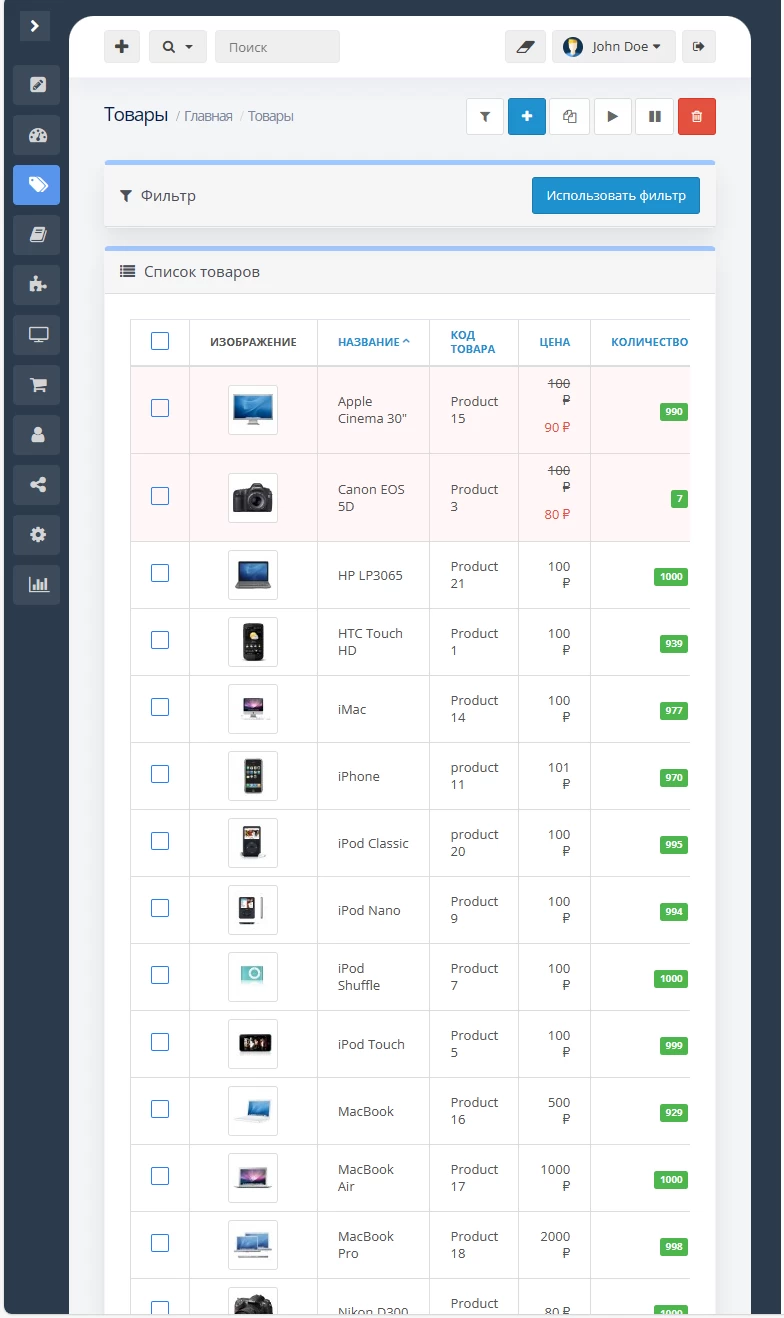Check the HTC Touch HD row checkbox
Image resolution: width=784 pixels, height=1318 pixels.
[x=160, y=640]
